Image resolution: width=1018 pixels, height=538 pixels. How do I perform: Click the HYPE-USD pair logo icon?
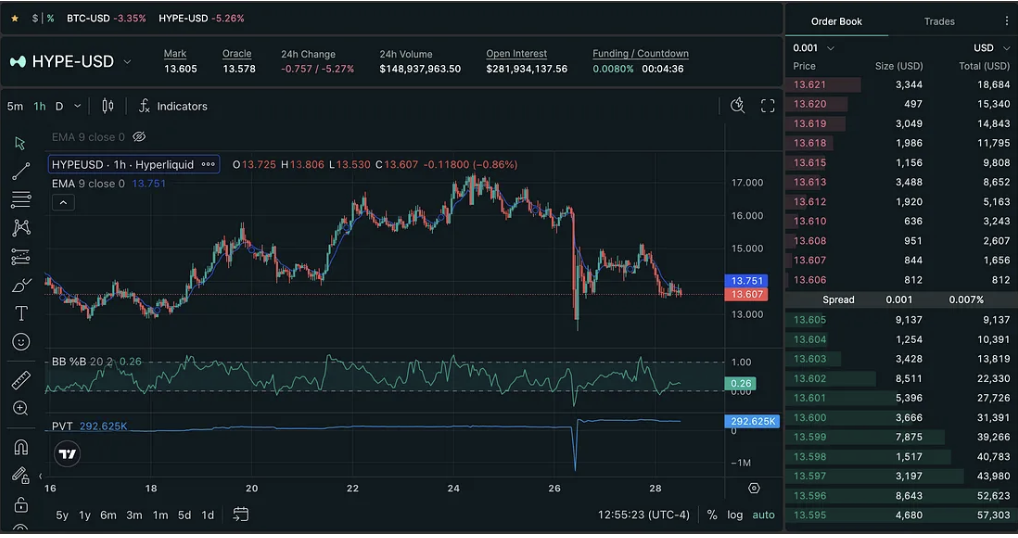pos(18,62)
